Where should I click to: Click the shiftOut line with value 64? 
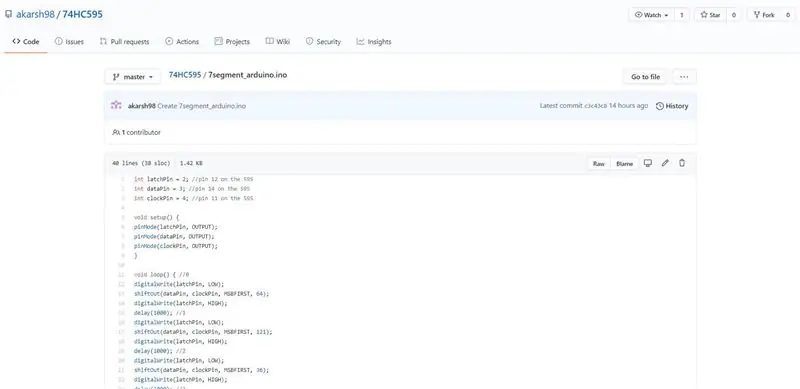pyautogui.click(x=201, y=294)
